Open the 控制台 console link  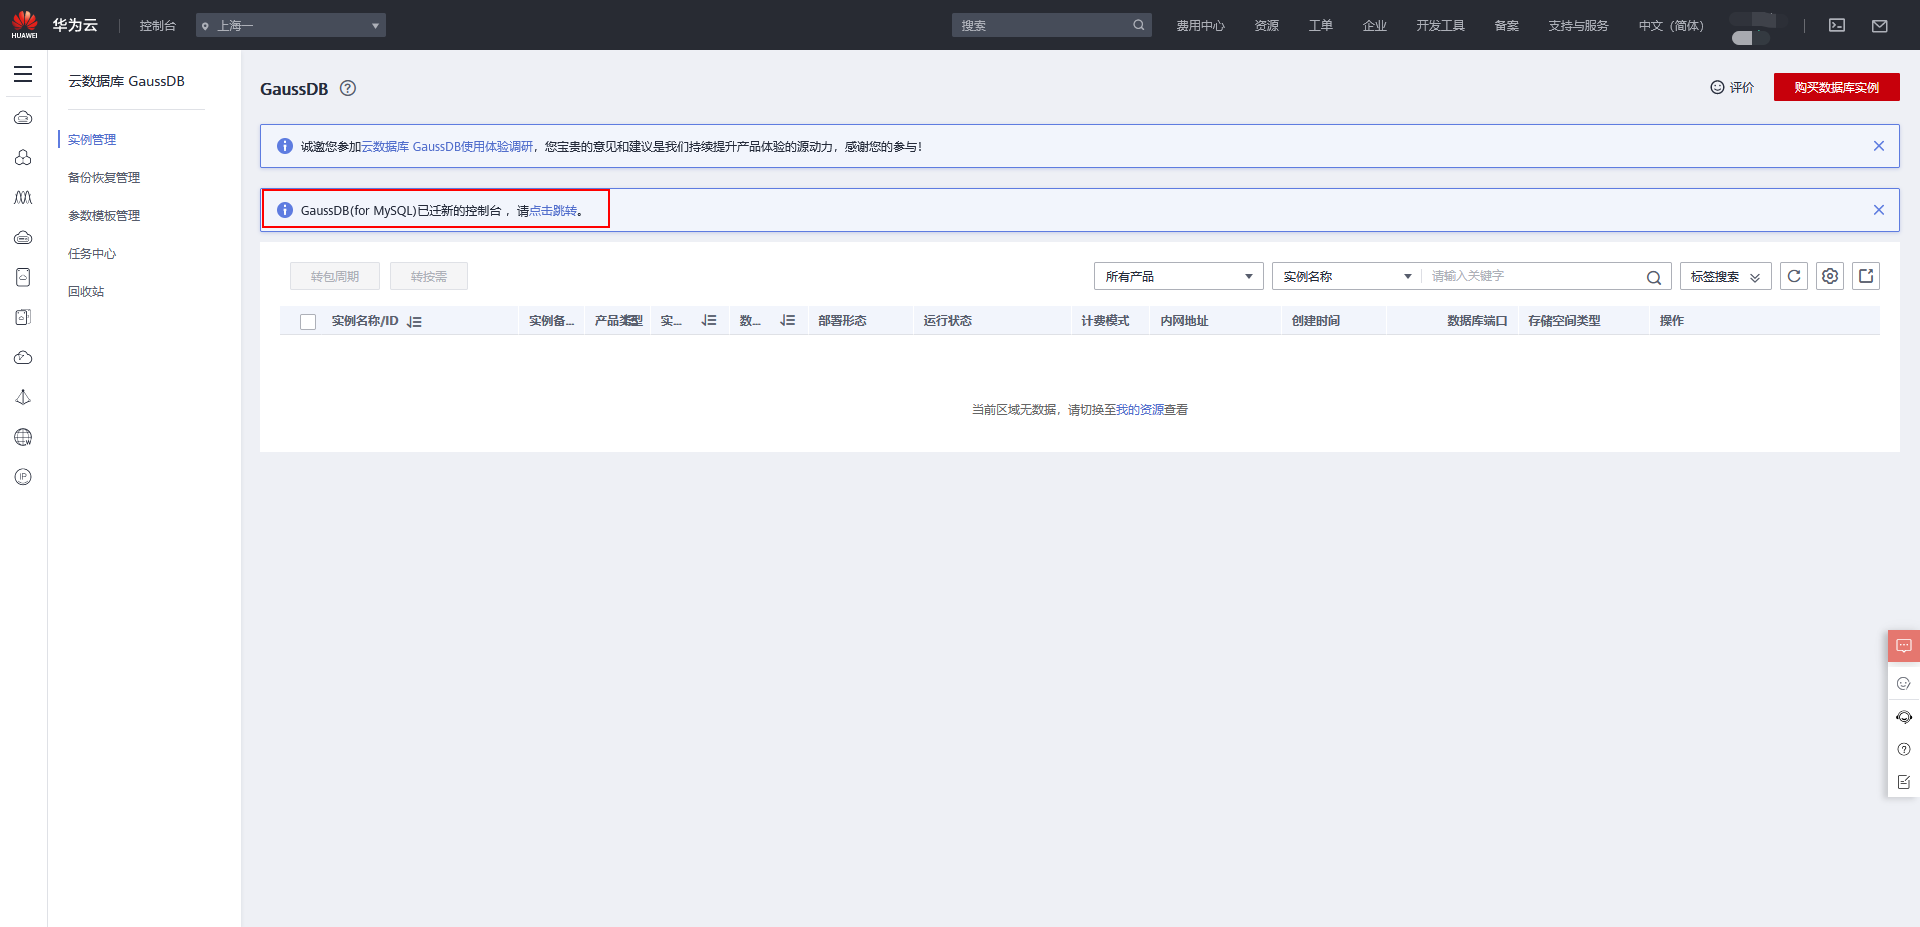tap(158, 25)
